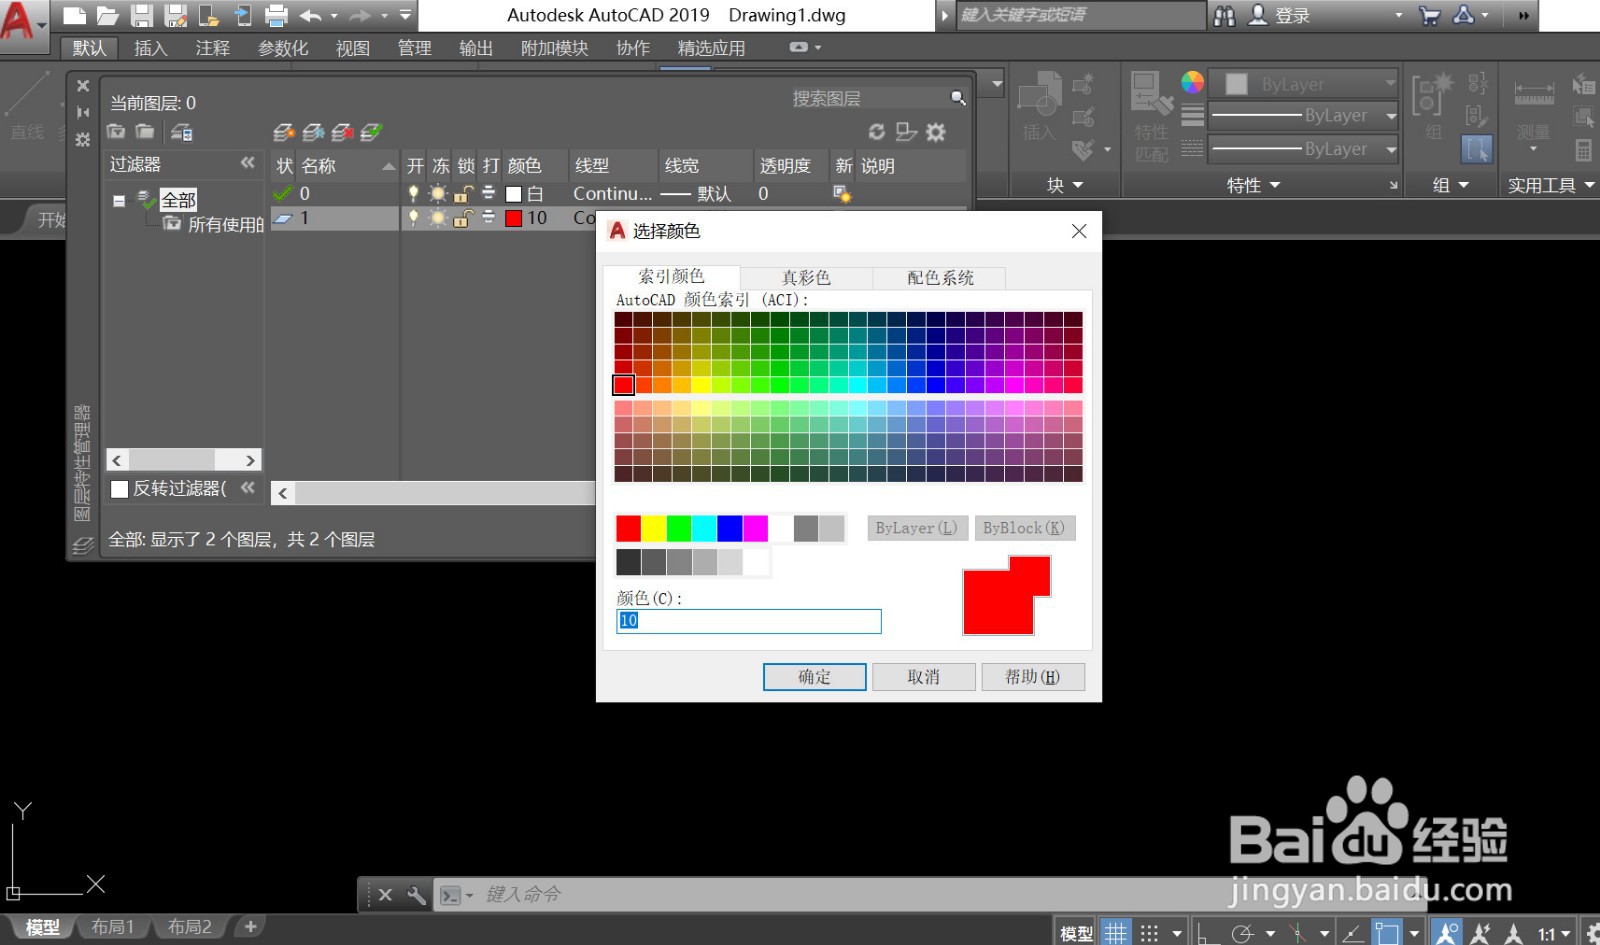Click the Insert block tool
Image resolution: width=1600 pixels, height=945 pixels.
tap(1039, 105)
